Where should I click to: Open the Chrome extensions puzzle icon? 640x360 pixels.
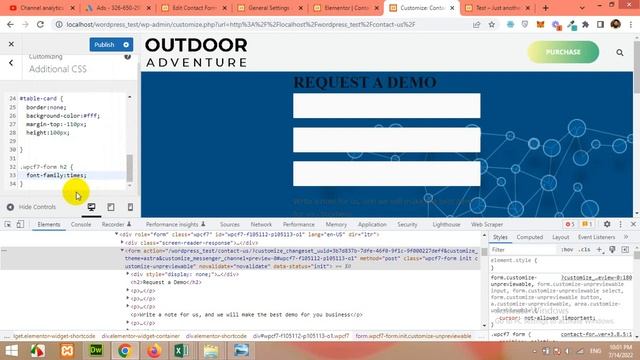click(585, 24)
